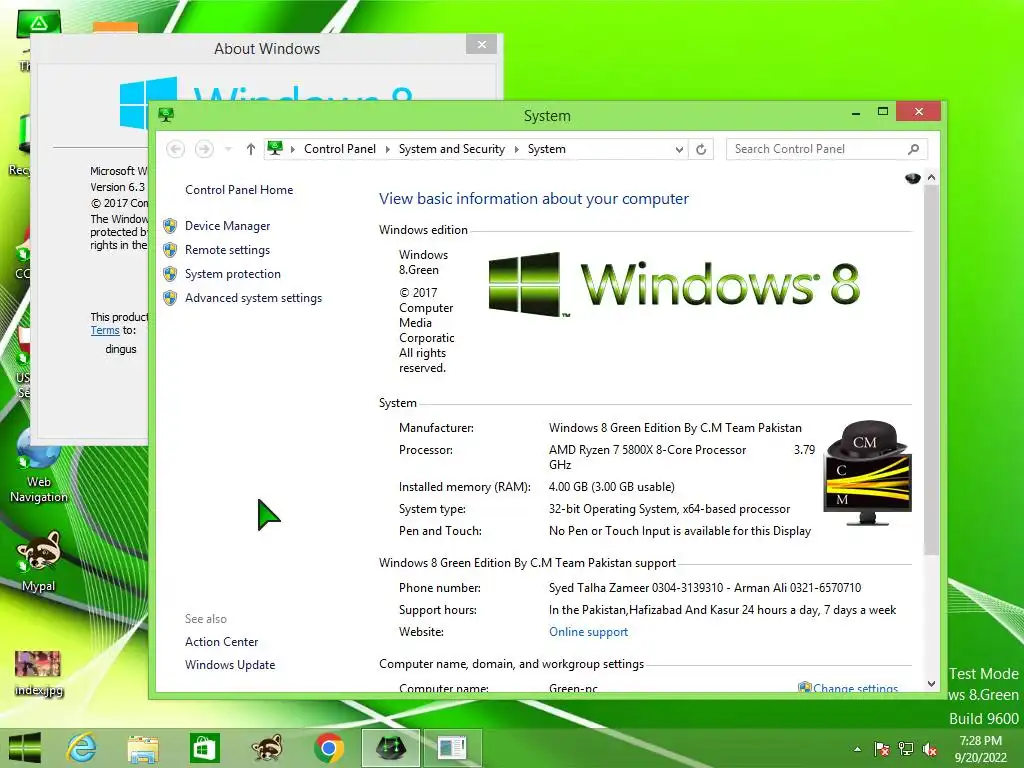This screenshot has width=1024, height=768.
Task: Refresh the System window
Action: pyautogui.click(x=701, y=150)
